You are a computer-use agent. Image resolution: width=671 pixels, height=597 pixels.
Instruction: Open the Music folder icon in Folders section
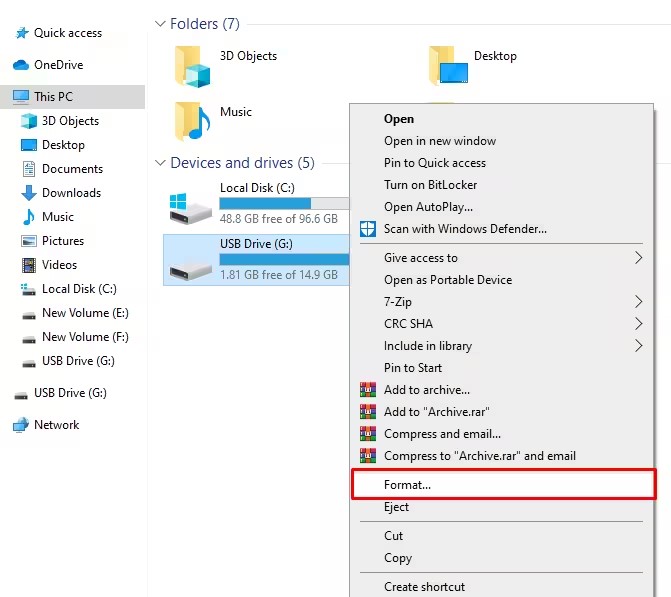(x=193, y=120)
